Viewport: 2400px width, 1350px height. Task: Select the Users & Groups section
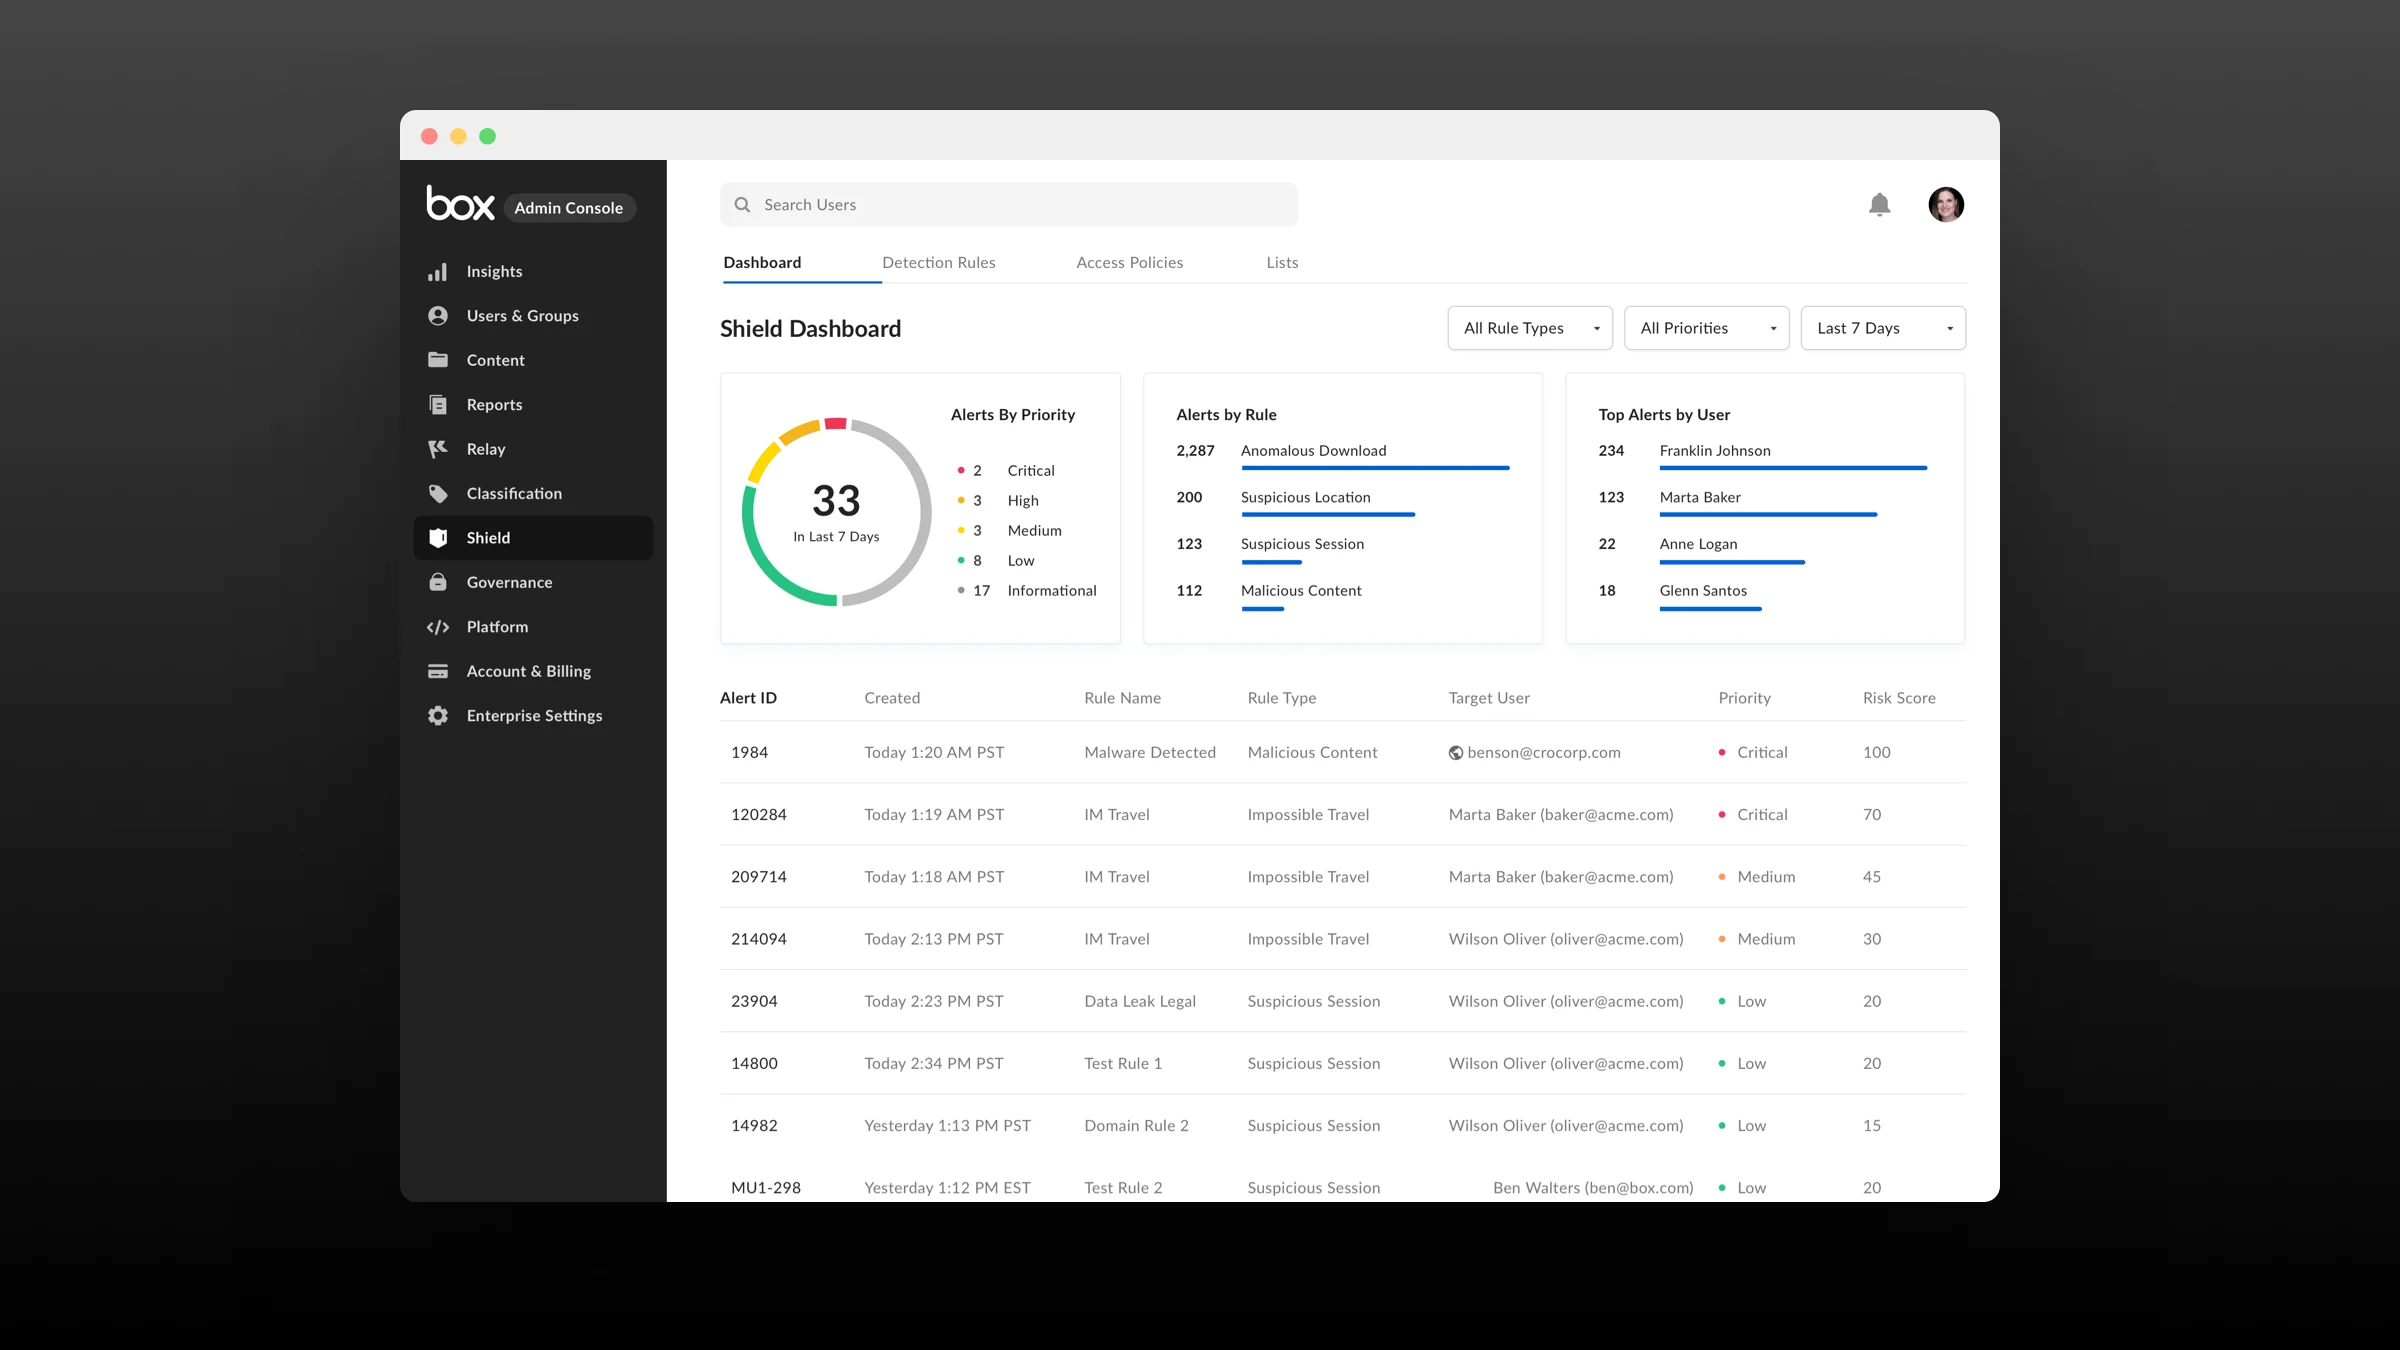click(522, 315)
